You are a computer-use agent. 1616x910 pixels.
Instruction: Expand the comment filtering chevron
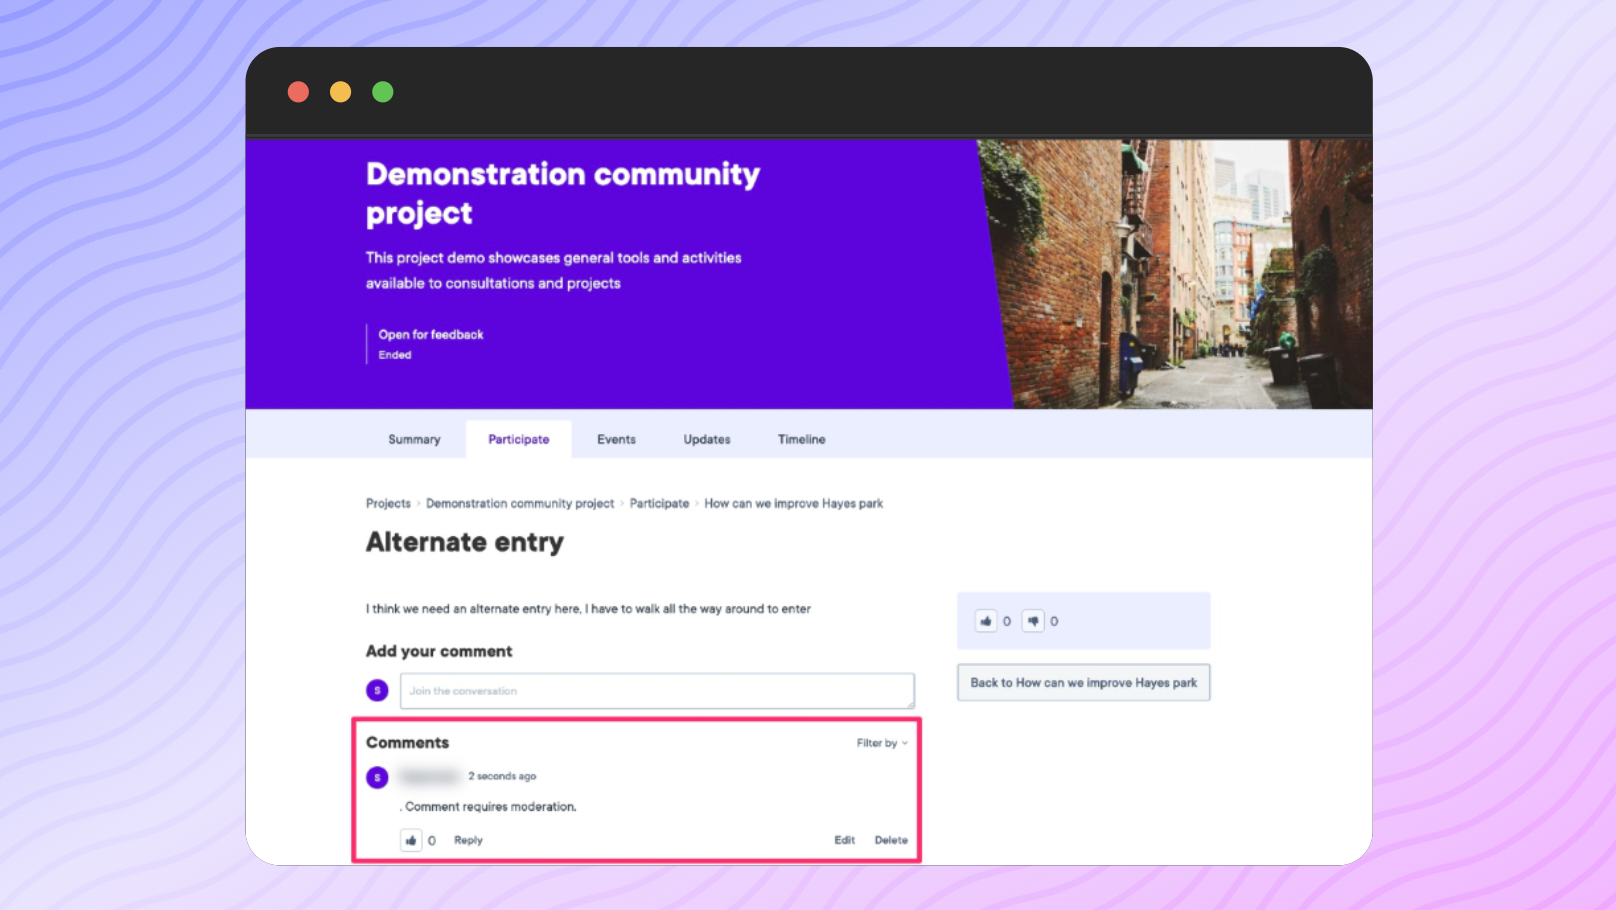pyautogui.click(x=904, y=744)
